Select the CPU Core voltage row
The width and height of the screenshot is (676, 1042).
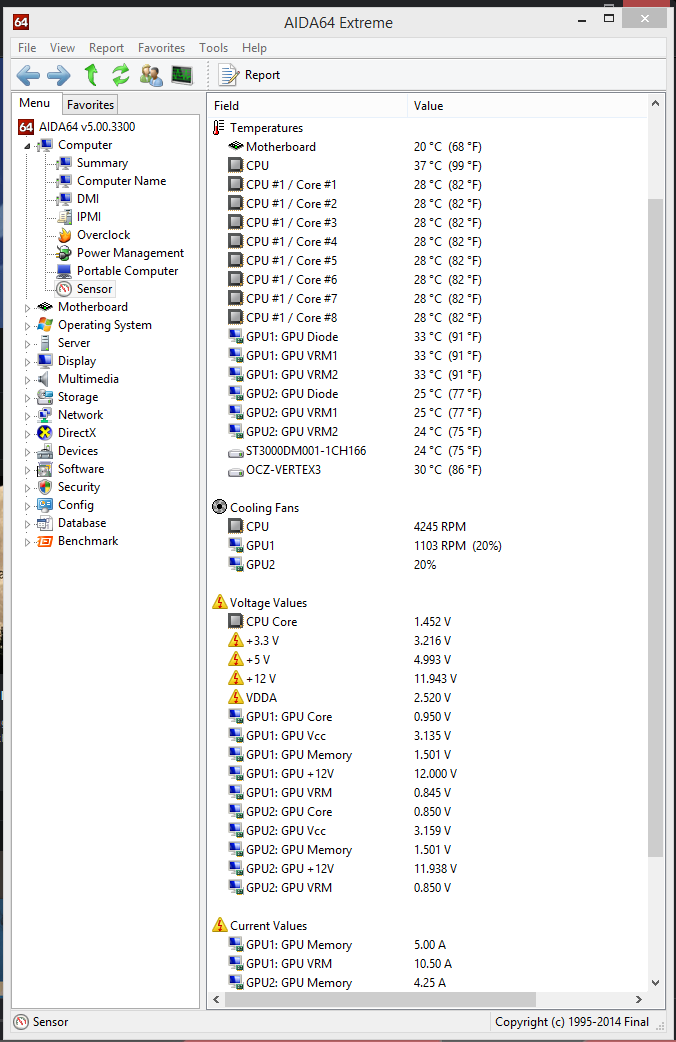click(429, 622)
